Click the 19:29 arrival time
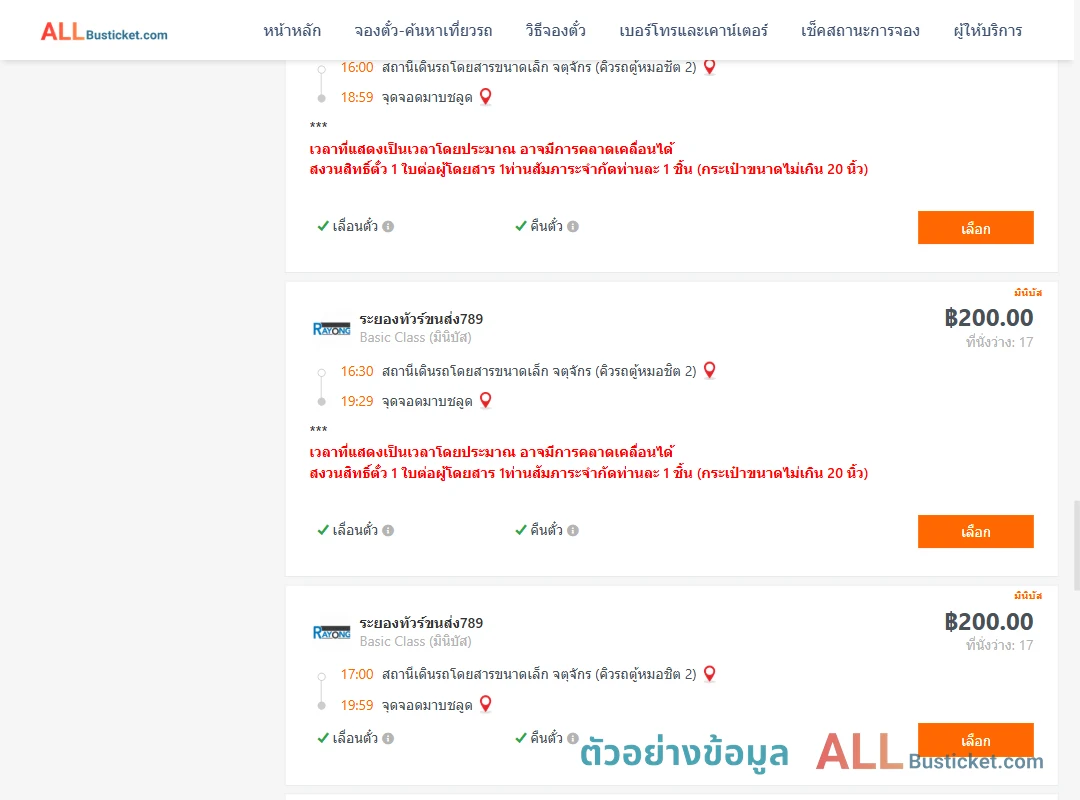Screen dimensions: 1080x800 click(357, 401)
